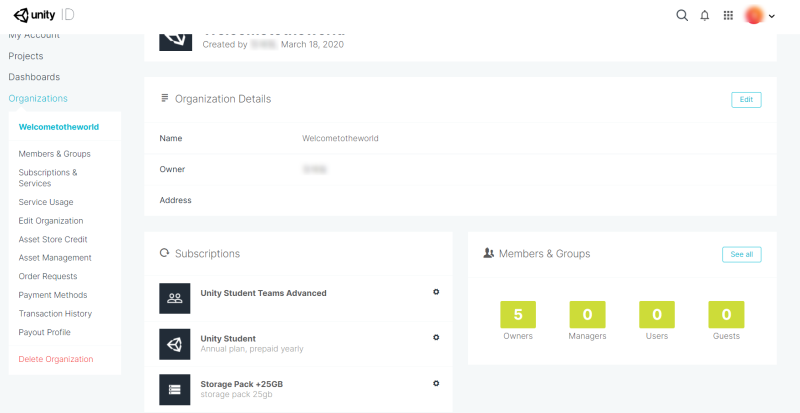The width and height of the screenshot is (800, 413).
Task: Click the "March 18, 2020" creation date
Action: point(312,44)
